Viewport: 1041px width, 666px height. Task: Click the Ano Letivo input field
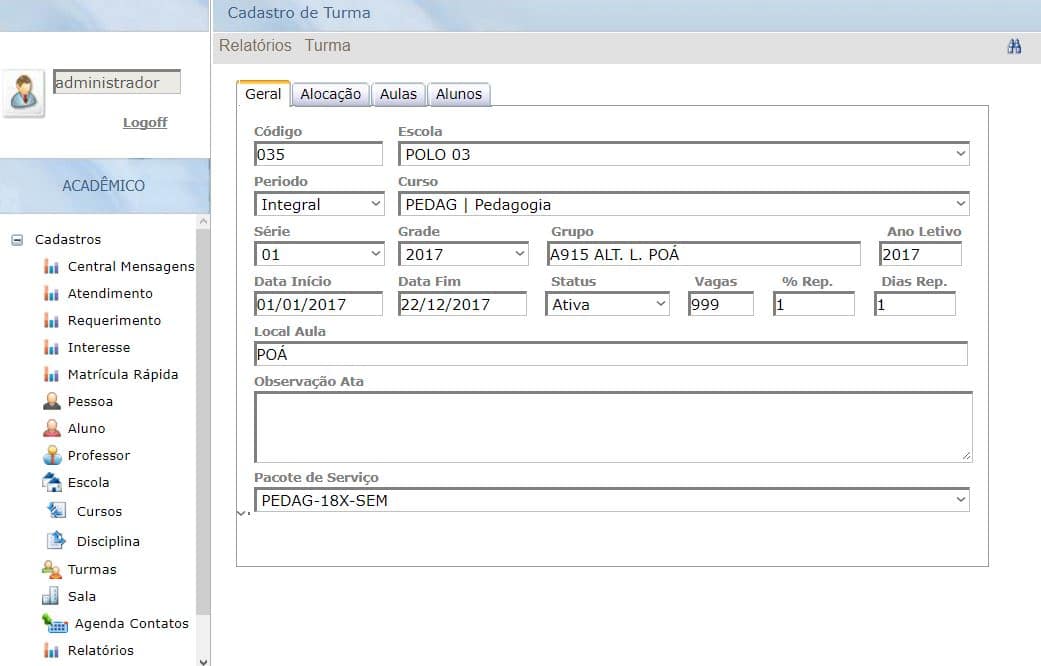(x=921, y=254)
